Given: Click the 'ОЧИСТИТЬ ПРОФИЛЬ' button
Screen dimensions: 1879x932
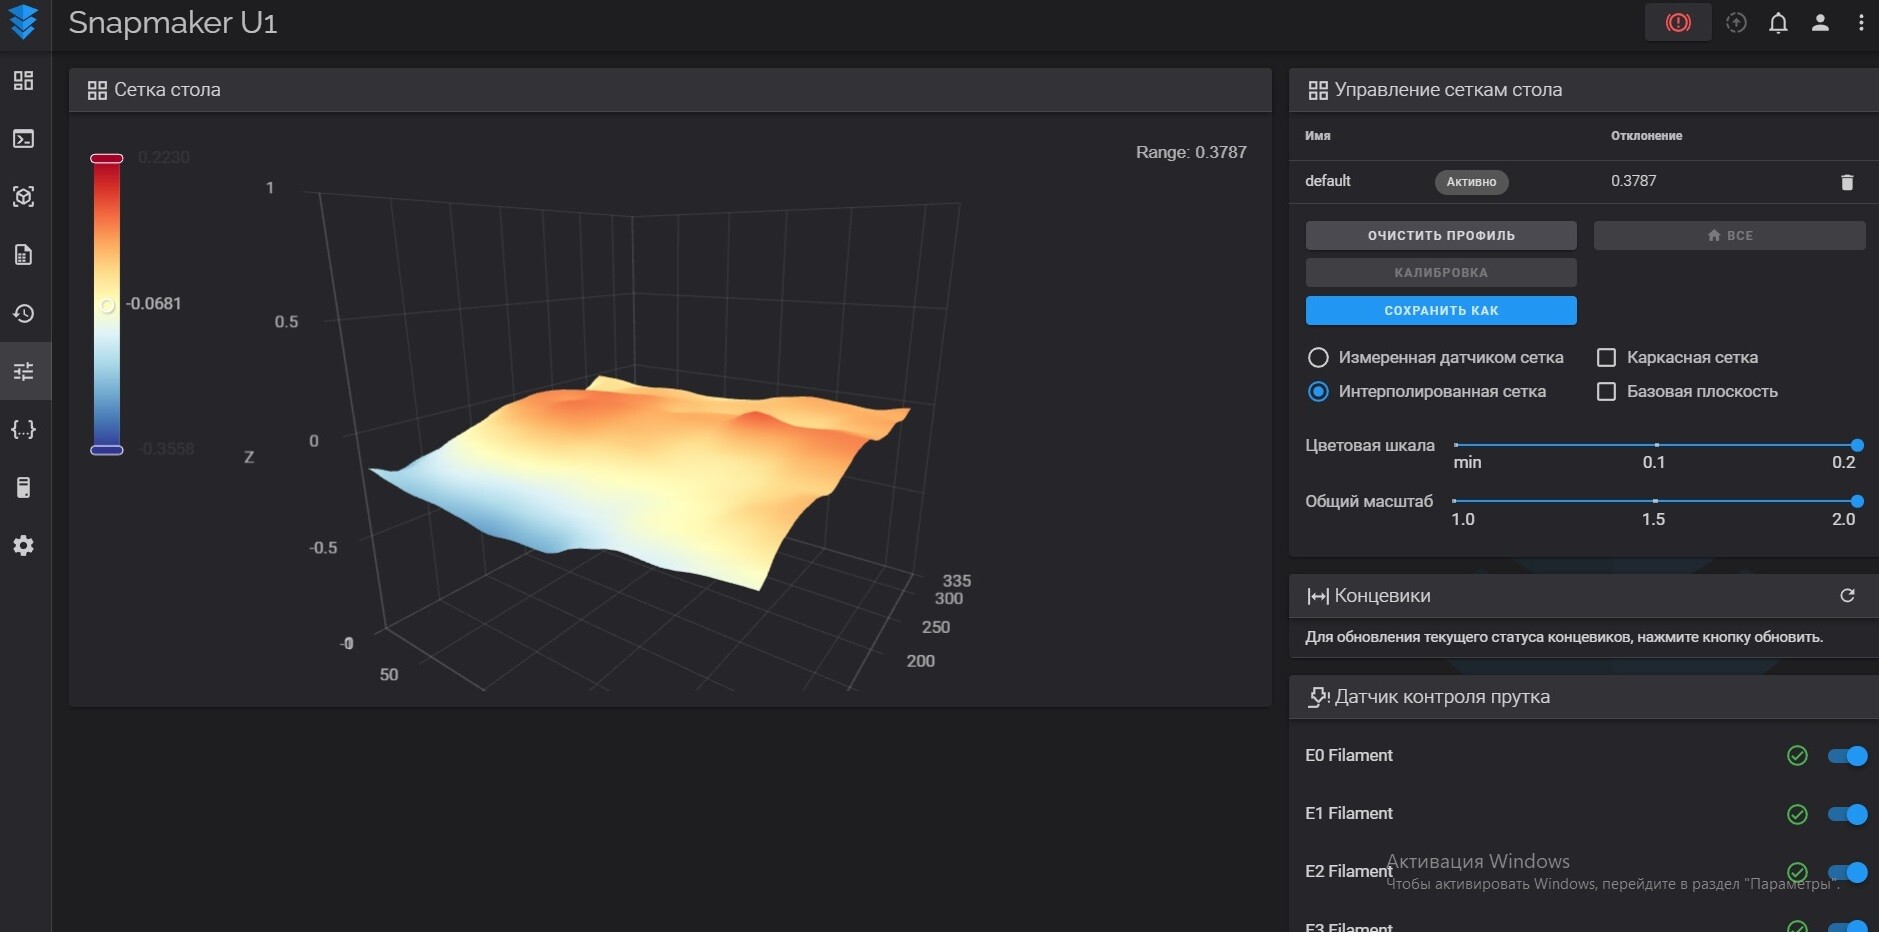Looking at the screenshot, I should [x=1440, y=236].
